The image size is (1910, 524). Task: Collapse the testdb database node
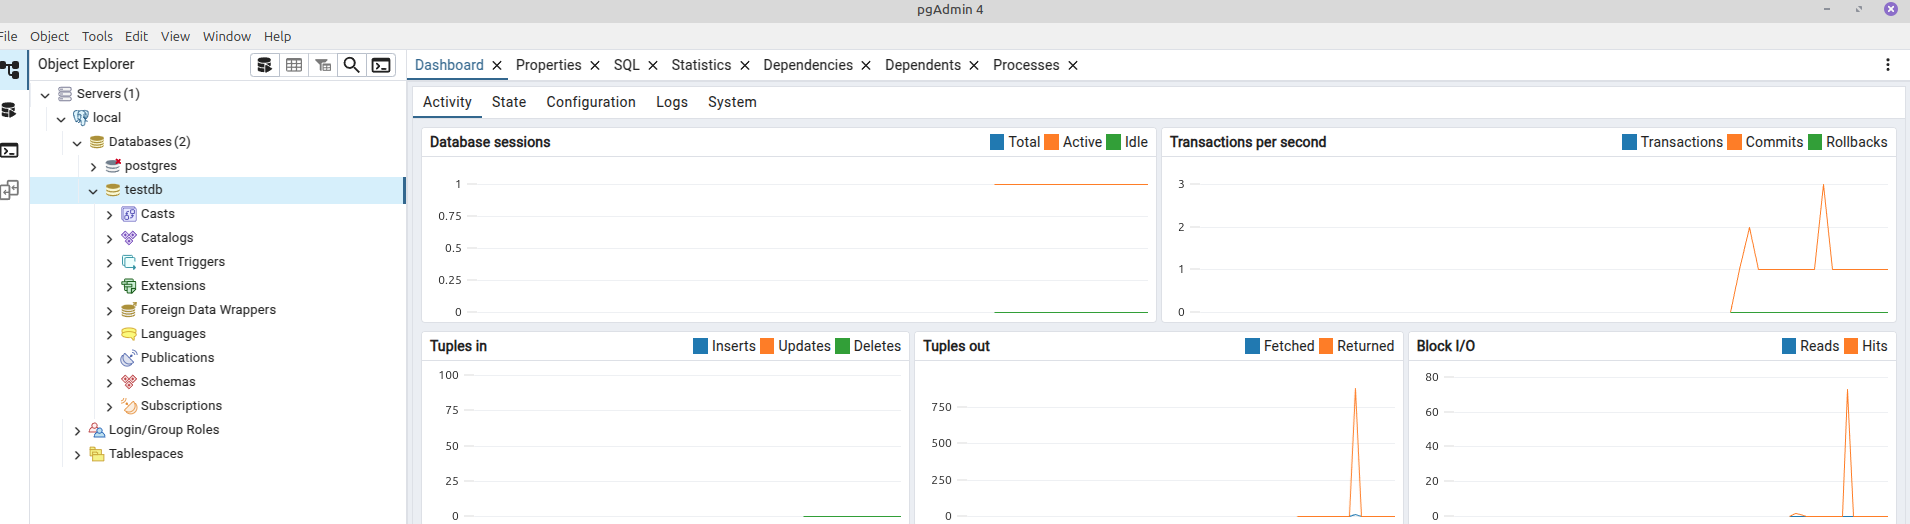click(93, 191)
